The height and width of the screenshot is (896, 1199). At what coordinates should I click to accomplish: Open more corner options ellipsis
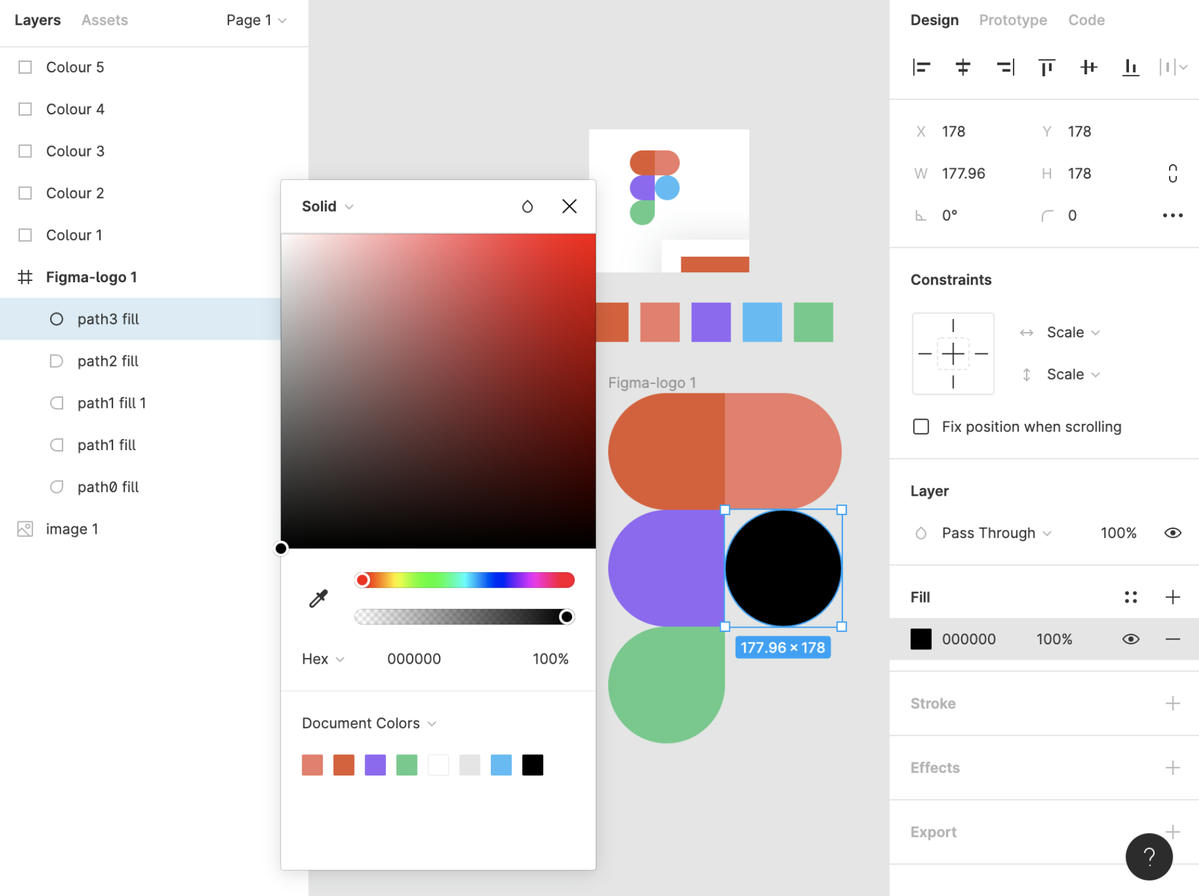(1172, 216)
